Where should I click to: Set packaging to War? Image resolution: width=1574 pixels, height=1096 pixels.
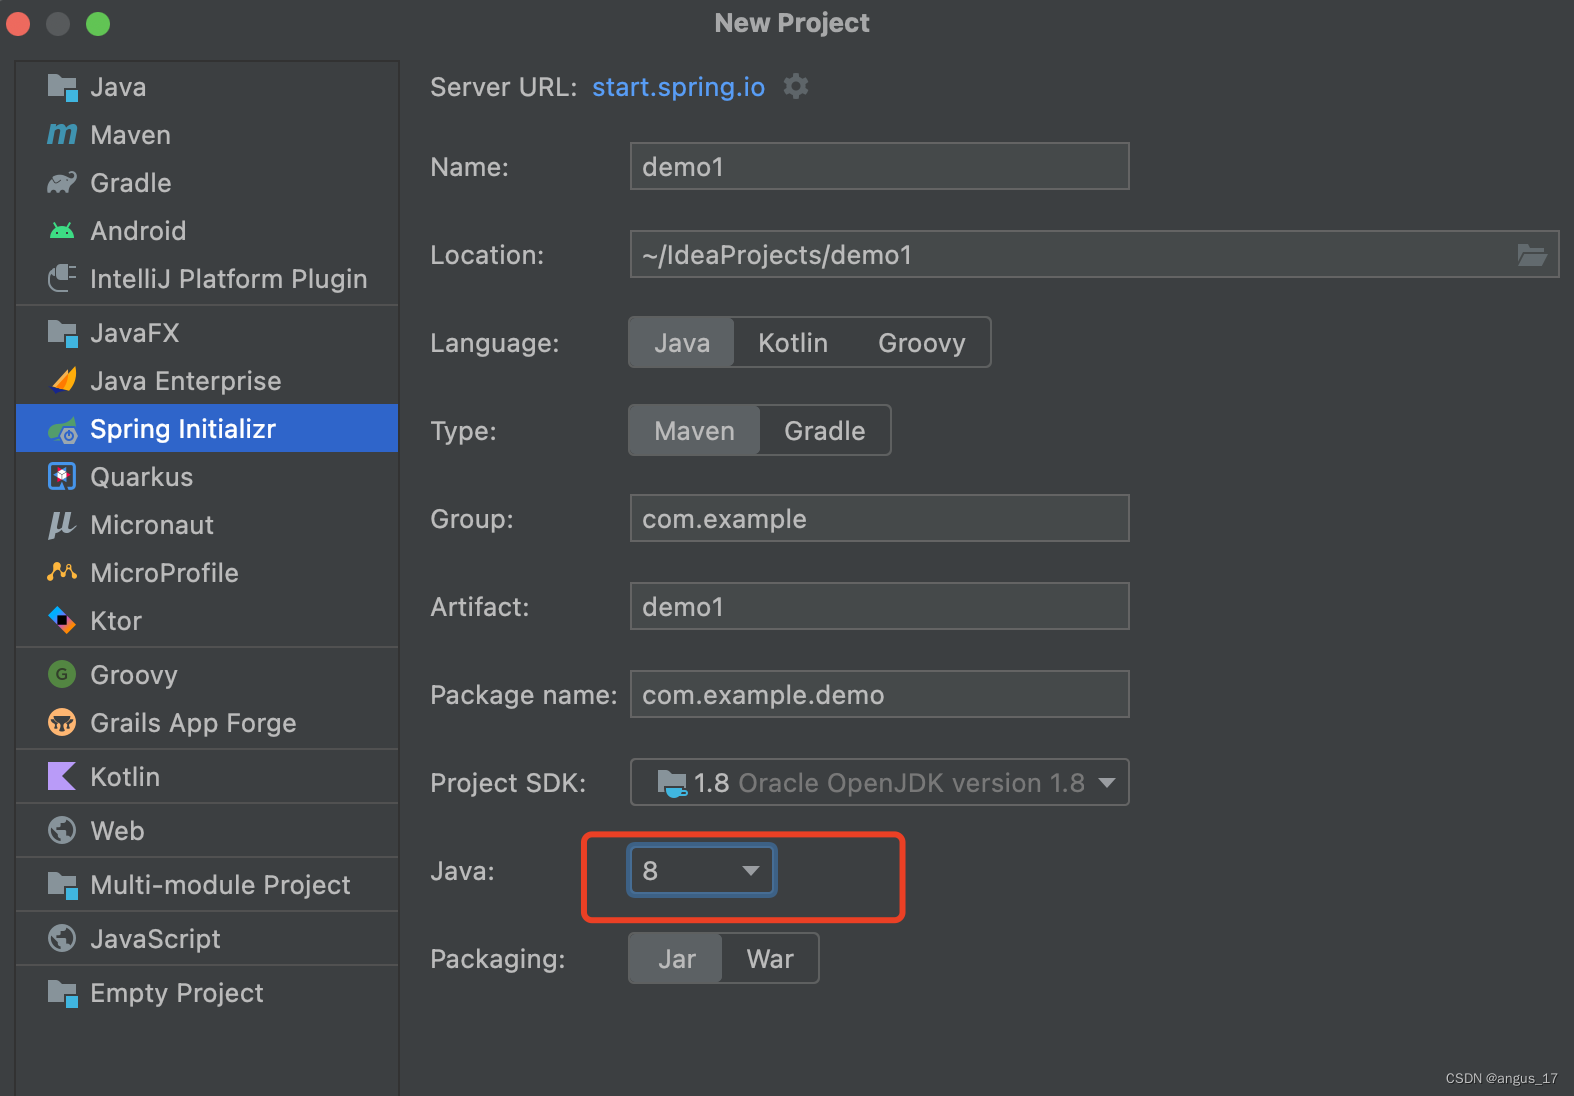(x=770, y=959)
